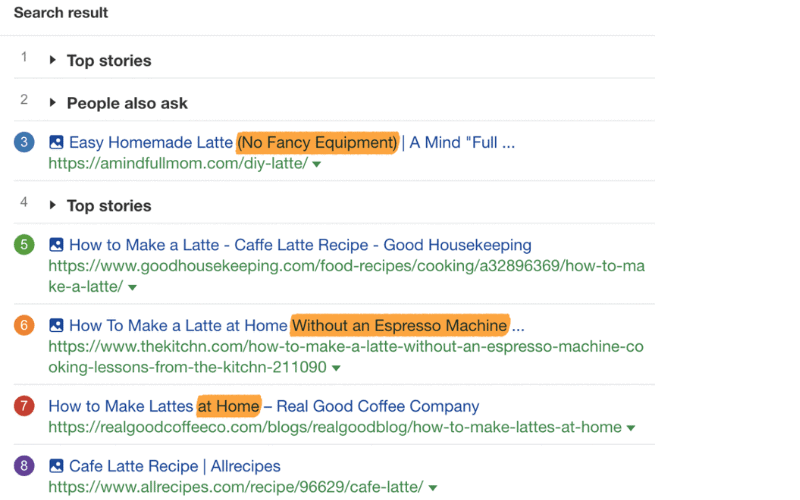The width and height of the screenshot is (800, 500).
Task: Select orange position badge number 6
Action: click(x=24, y=325)
